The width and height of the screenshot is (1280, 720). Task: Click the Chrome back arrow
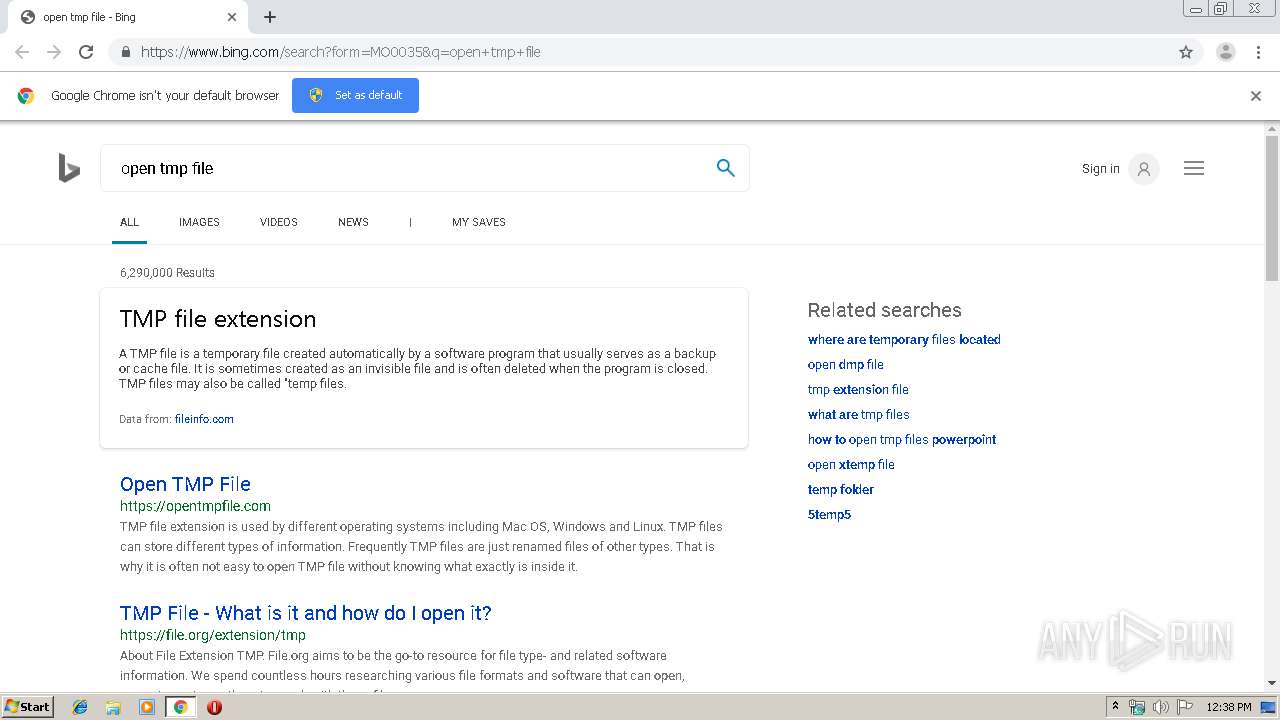[22, 52]
